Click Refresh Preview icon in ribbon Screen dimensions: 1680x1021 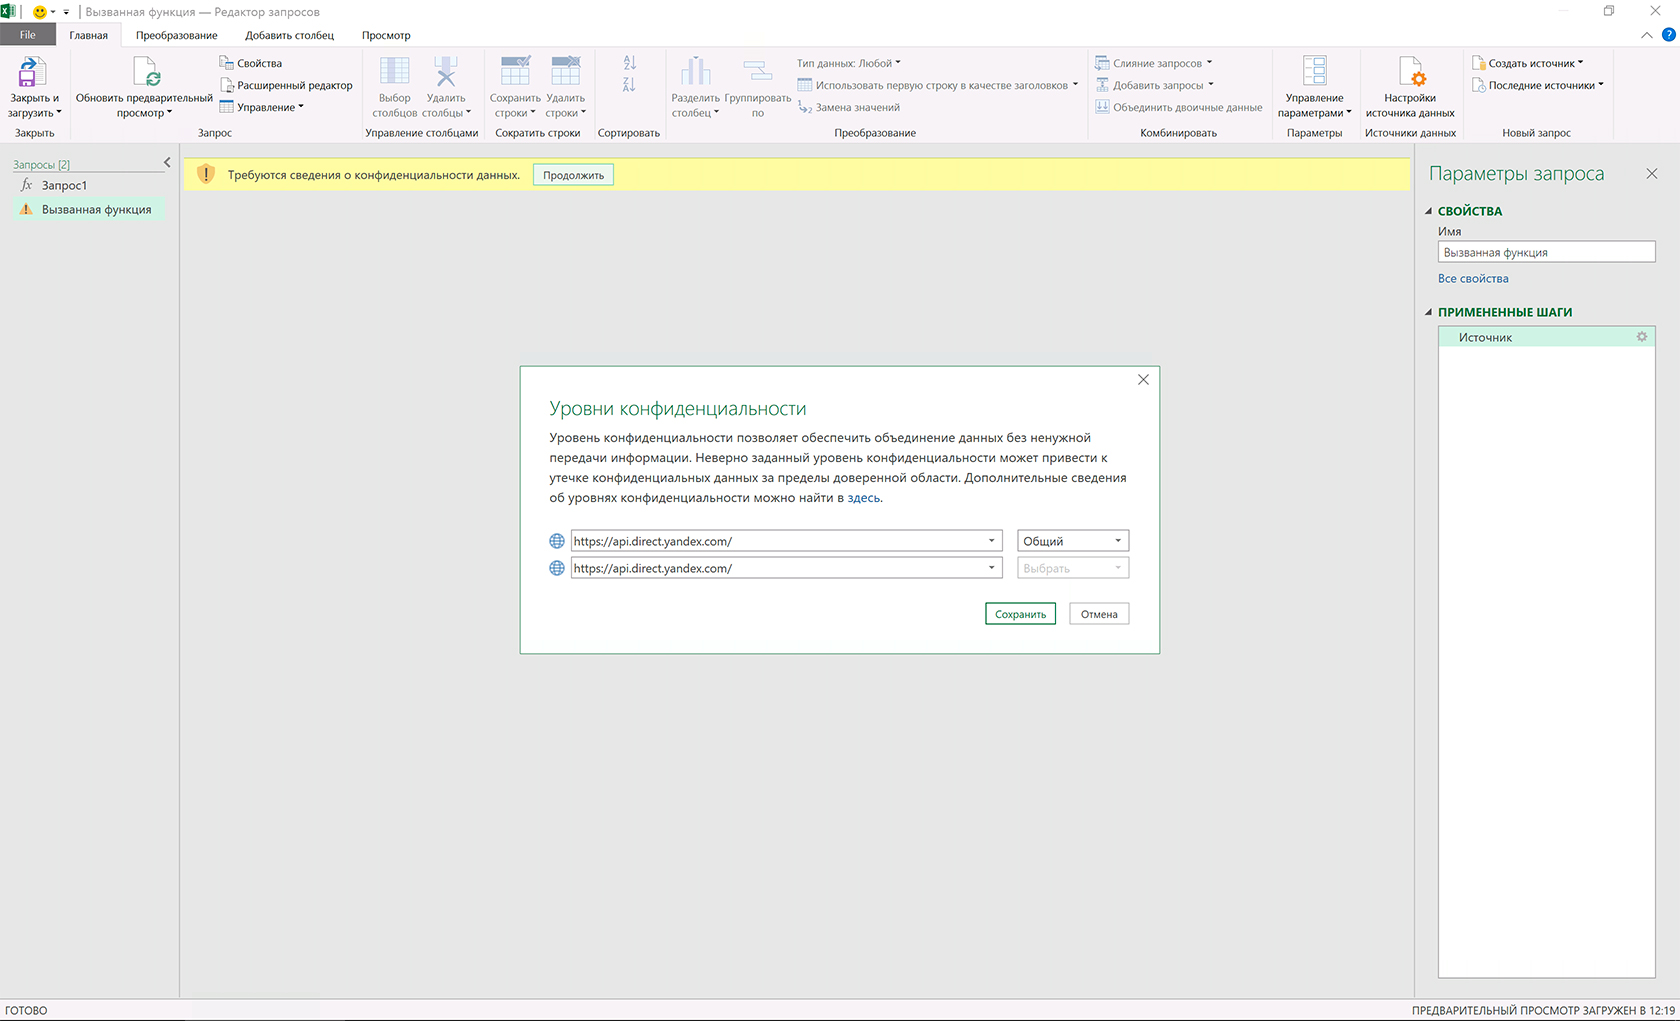point(145,72)
